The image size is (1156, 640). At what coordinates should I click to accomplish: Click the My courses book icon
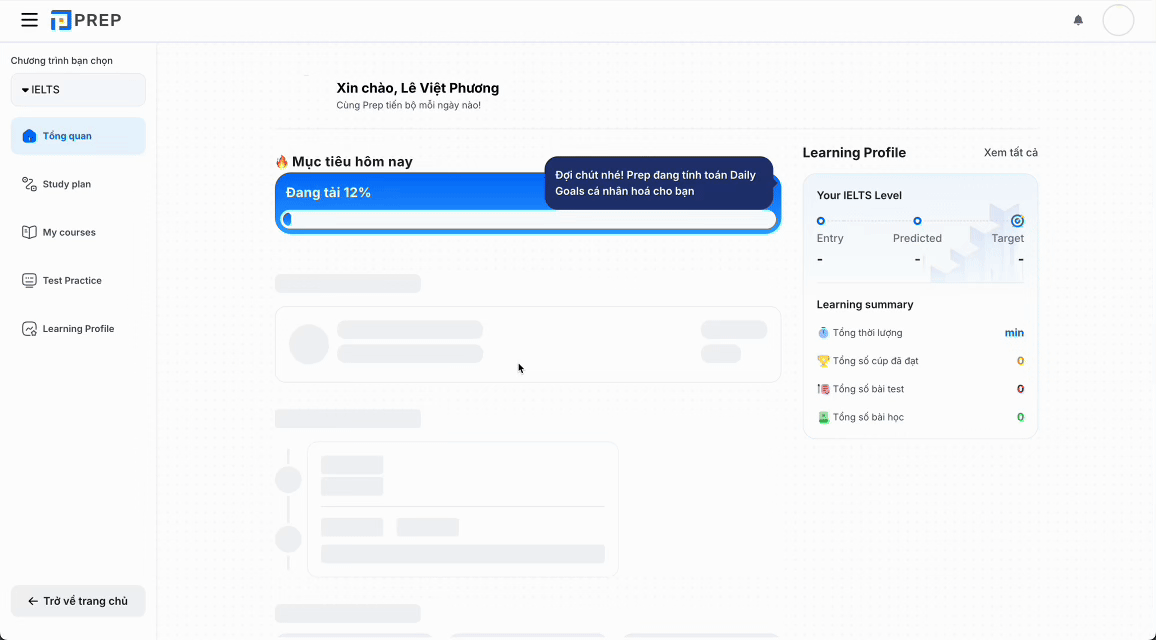coord(29,232)
